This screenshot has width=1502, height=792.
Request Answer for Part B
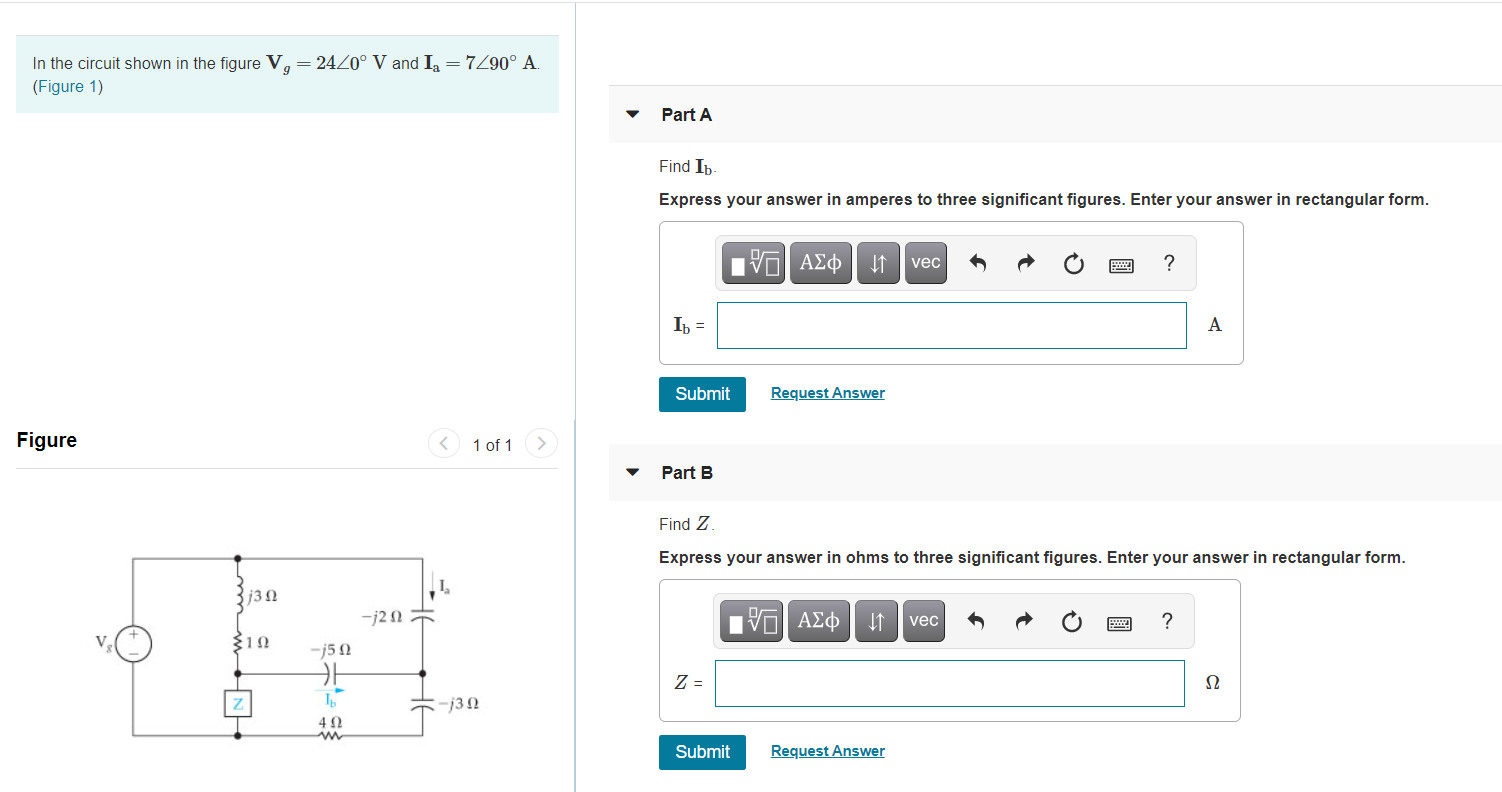coord(828,751)
